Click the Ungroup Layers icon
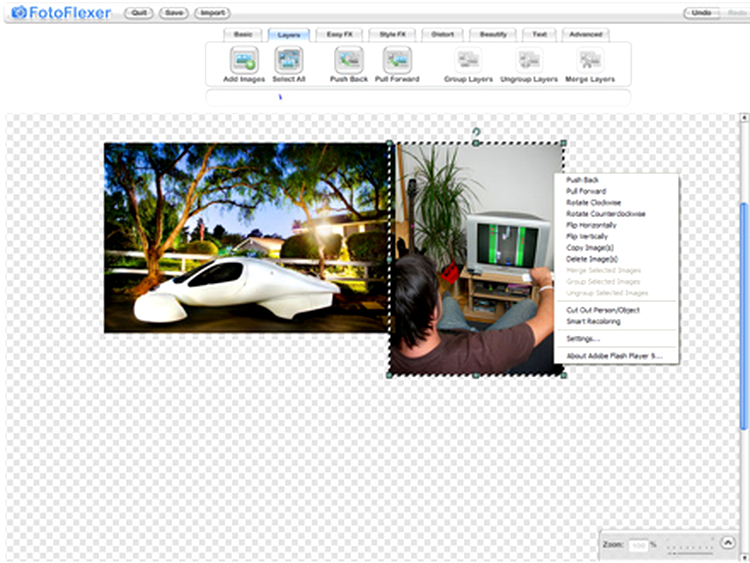Image resolution: width=750 pixels, height=563 pixels. click(529, 60)
